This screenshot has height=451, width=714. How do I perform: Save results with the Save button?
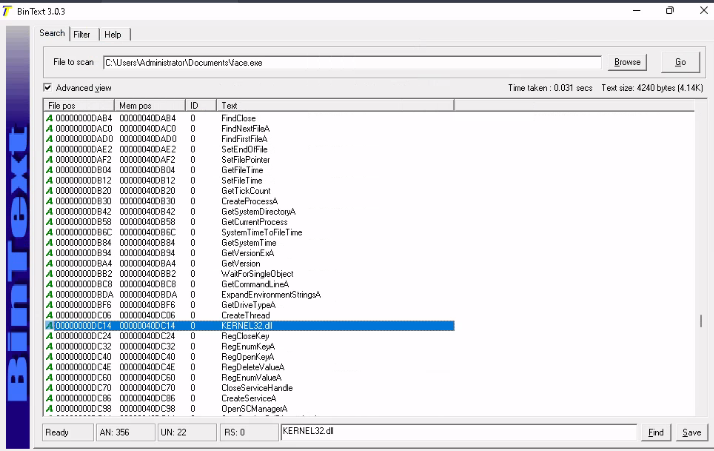coord(690,432)
